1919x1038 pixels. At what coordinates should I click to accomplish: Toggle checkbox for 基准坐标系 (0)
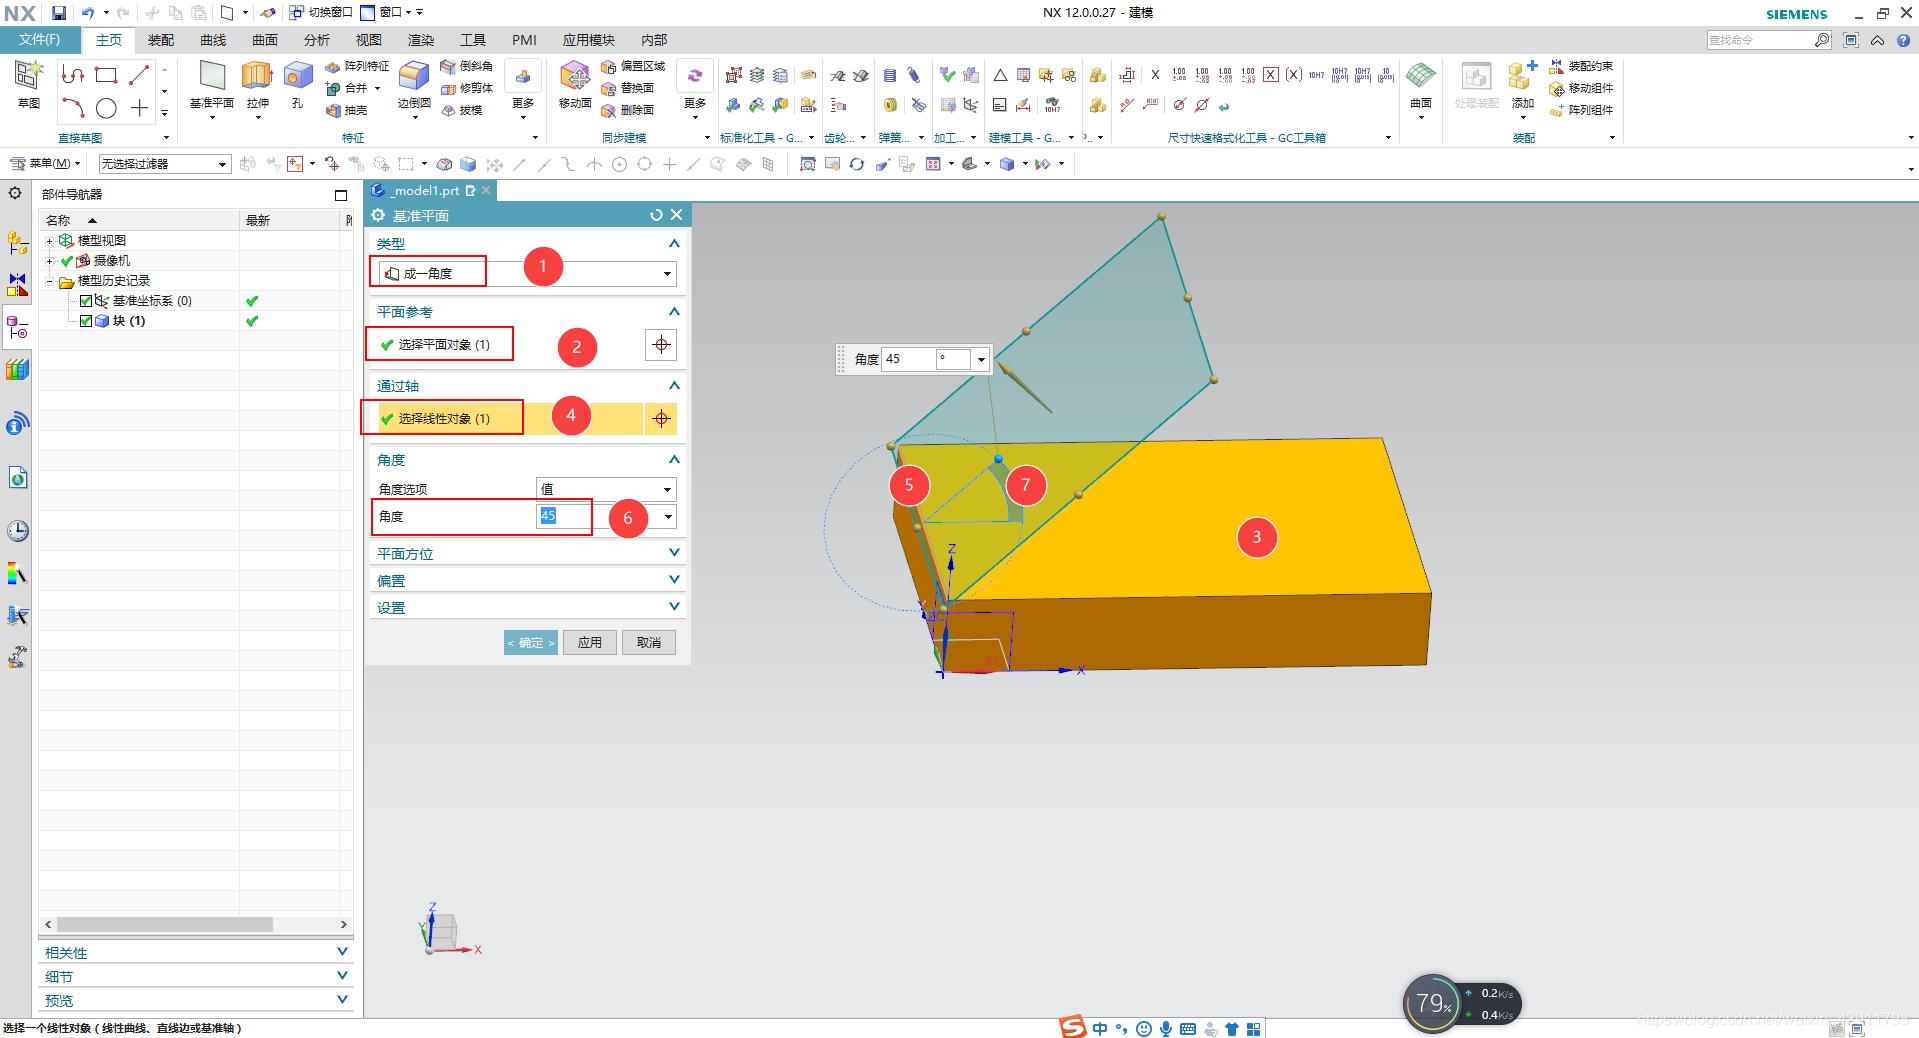click(x=86, y=301)
